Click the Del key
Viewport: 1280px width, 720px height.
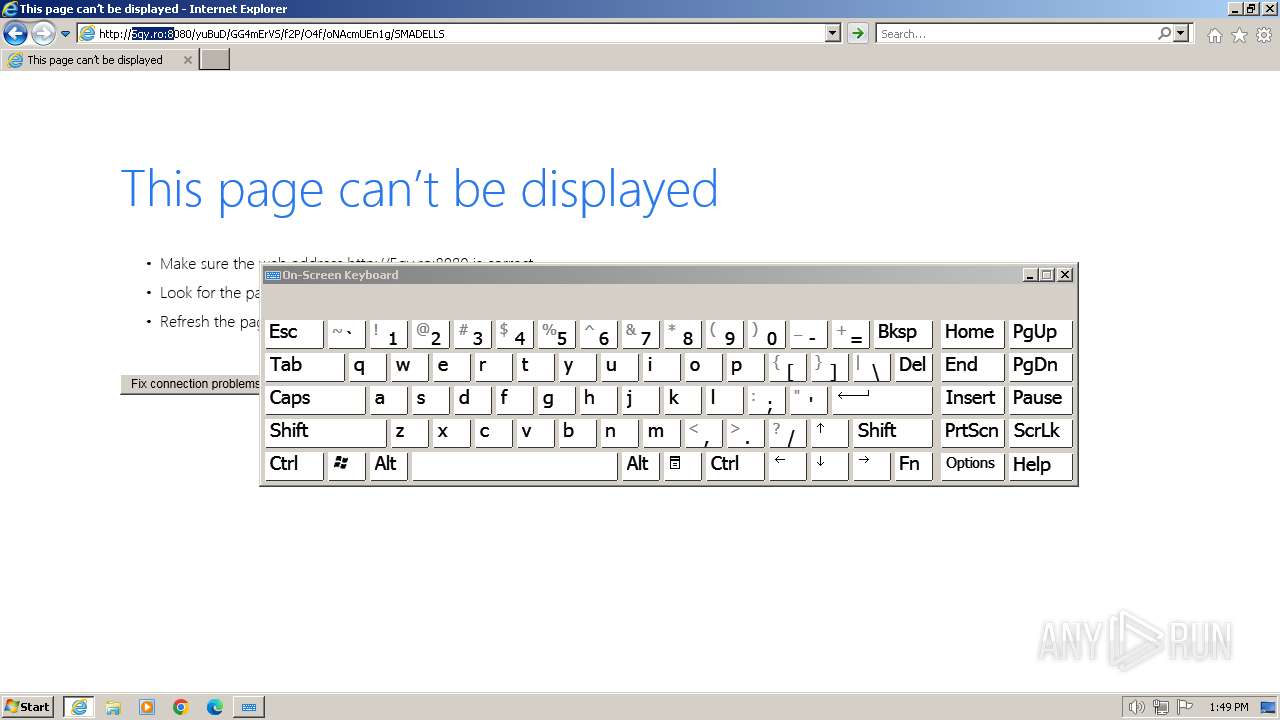913,366
